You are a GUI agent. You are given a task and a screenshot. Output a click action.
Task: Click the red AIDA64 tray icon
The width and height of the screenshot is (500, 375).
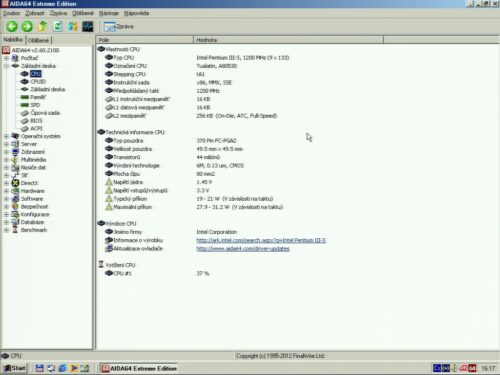[472, 368]
